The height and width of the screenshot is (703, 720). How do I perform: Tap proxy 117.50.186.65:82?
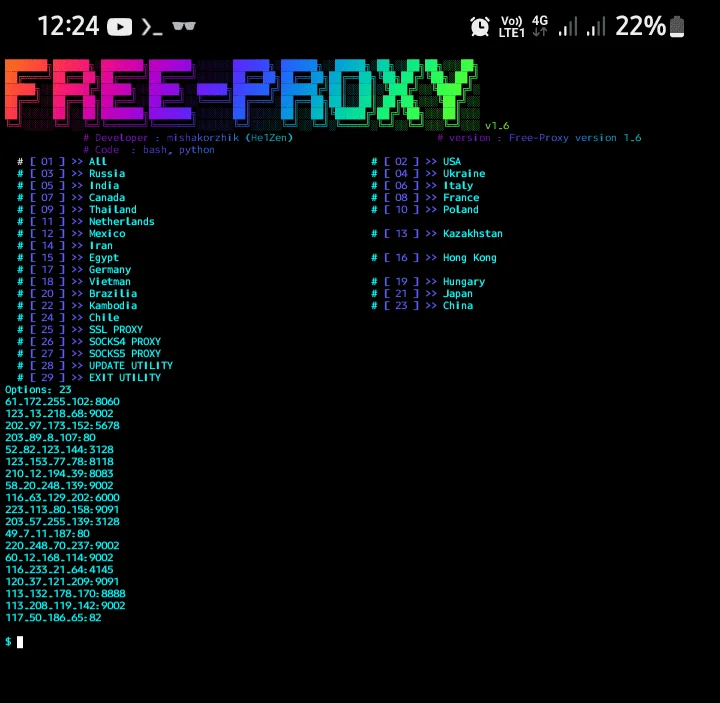[x=53, y=618]
